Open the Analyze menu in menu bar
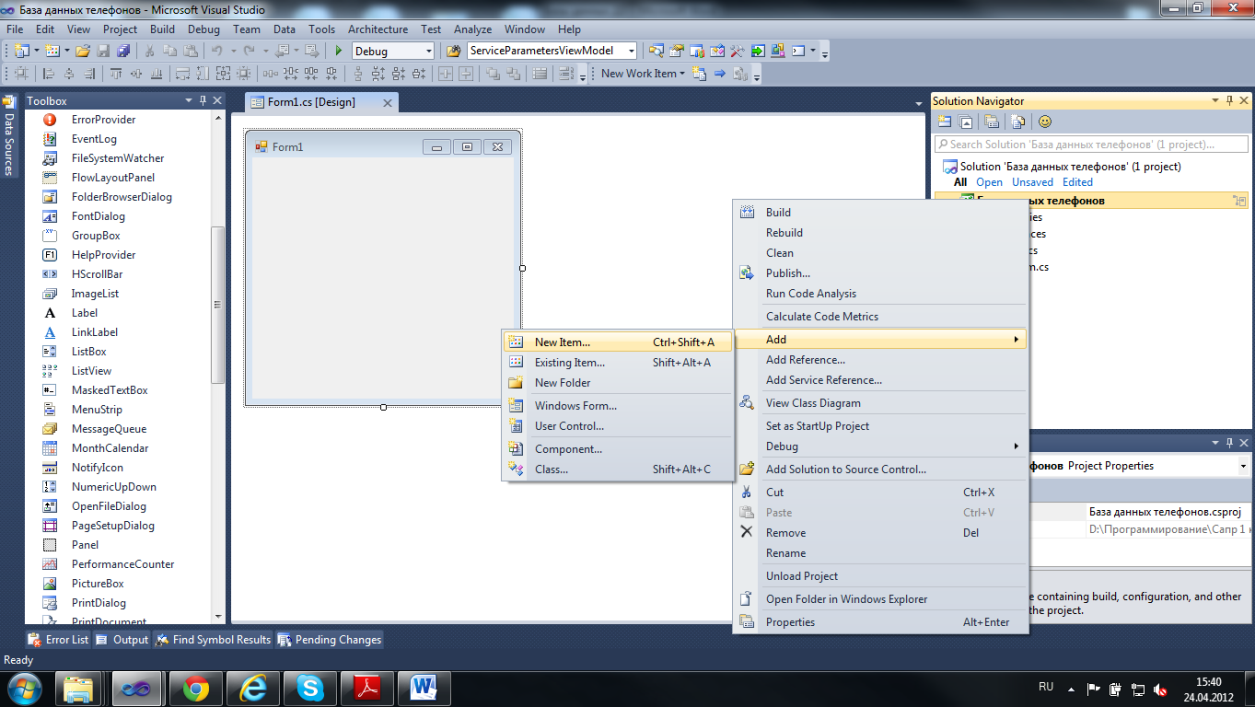This screenshot has height=707, width=1255. click(x=472, y=30)
